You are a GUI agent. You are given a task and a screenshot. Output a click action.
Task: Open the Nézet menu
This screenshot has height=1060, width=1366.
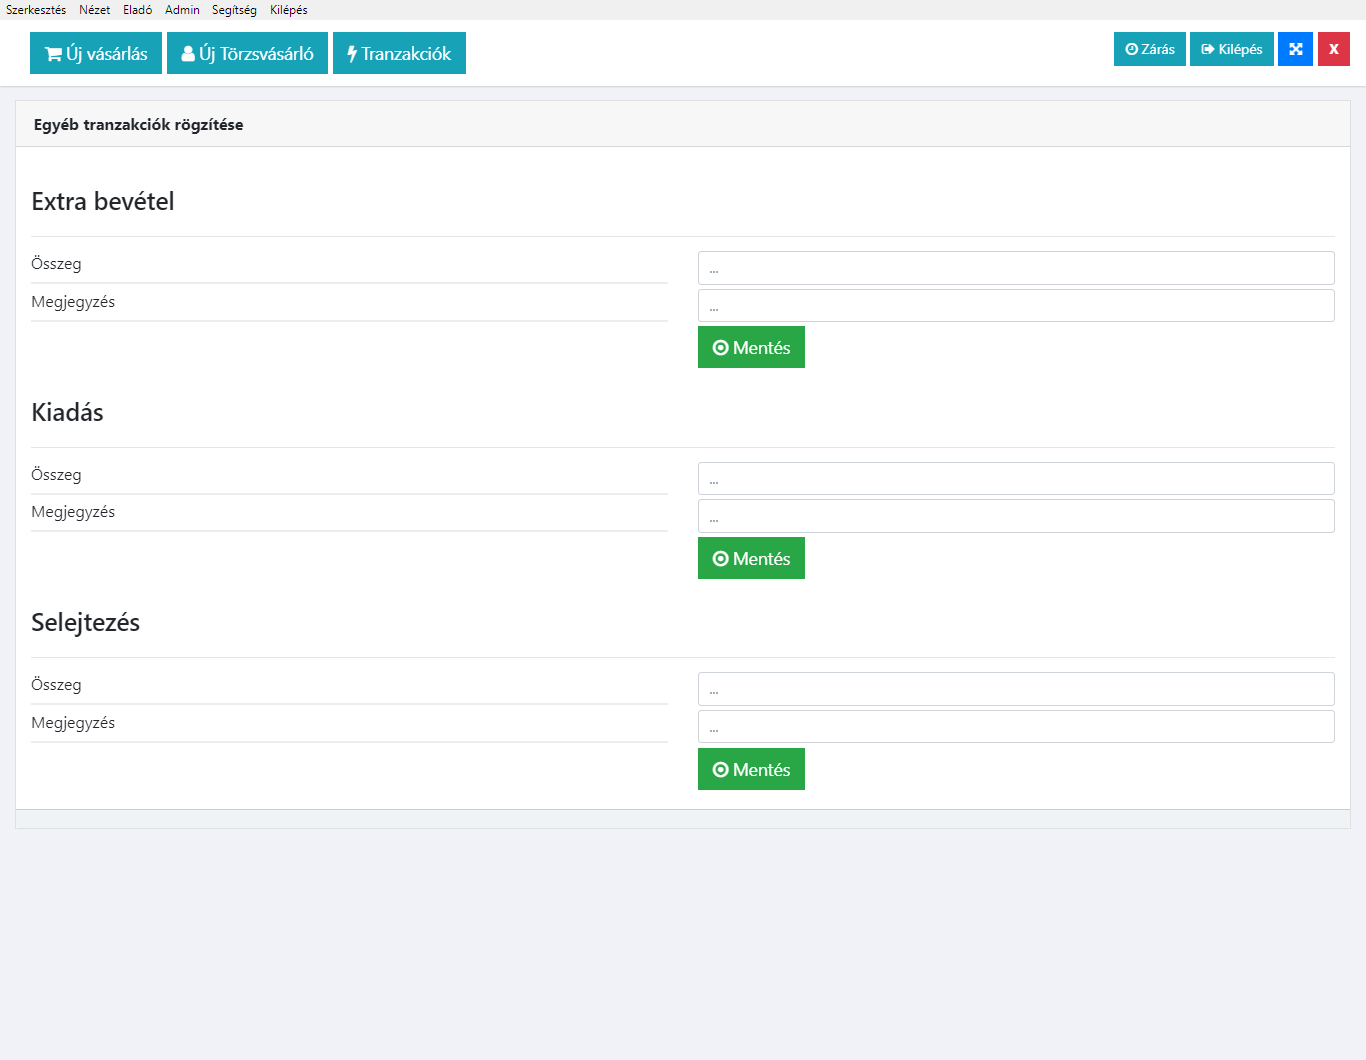pyautogui.click(x=95, y=10)
